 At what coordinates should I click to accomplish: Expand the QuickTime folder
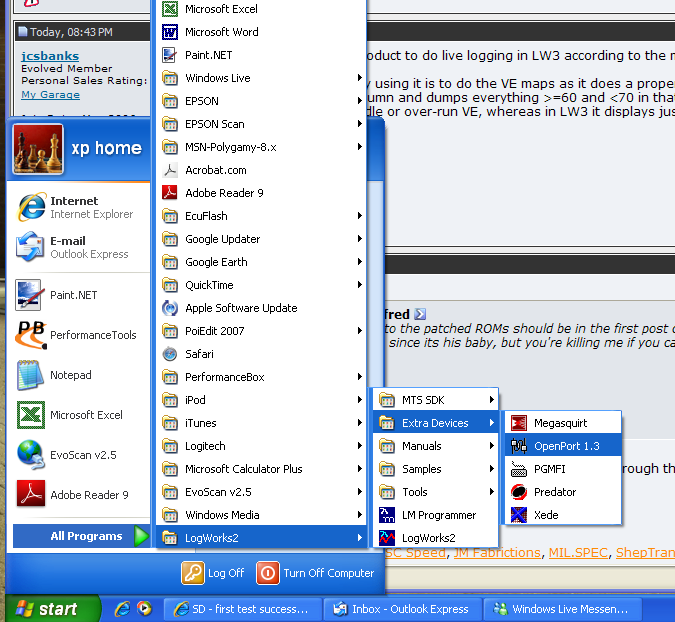tap(261, 285)
